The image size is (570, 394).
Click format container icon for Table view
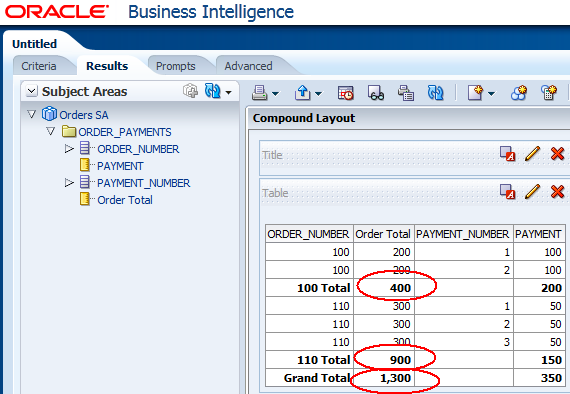[507, 192]
